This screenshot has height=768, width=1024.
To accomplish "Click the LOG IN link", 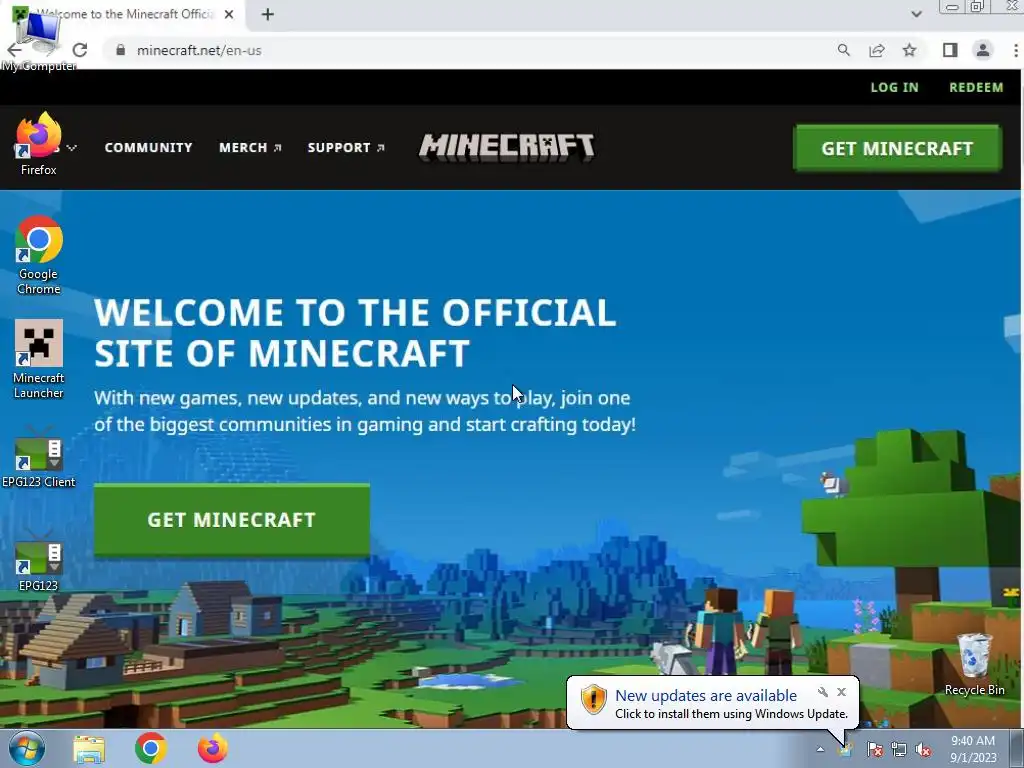I will point(894,88).
